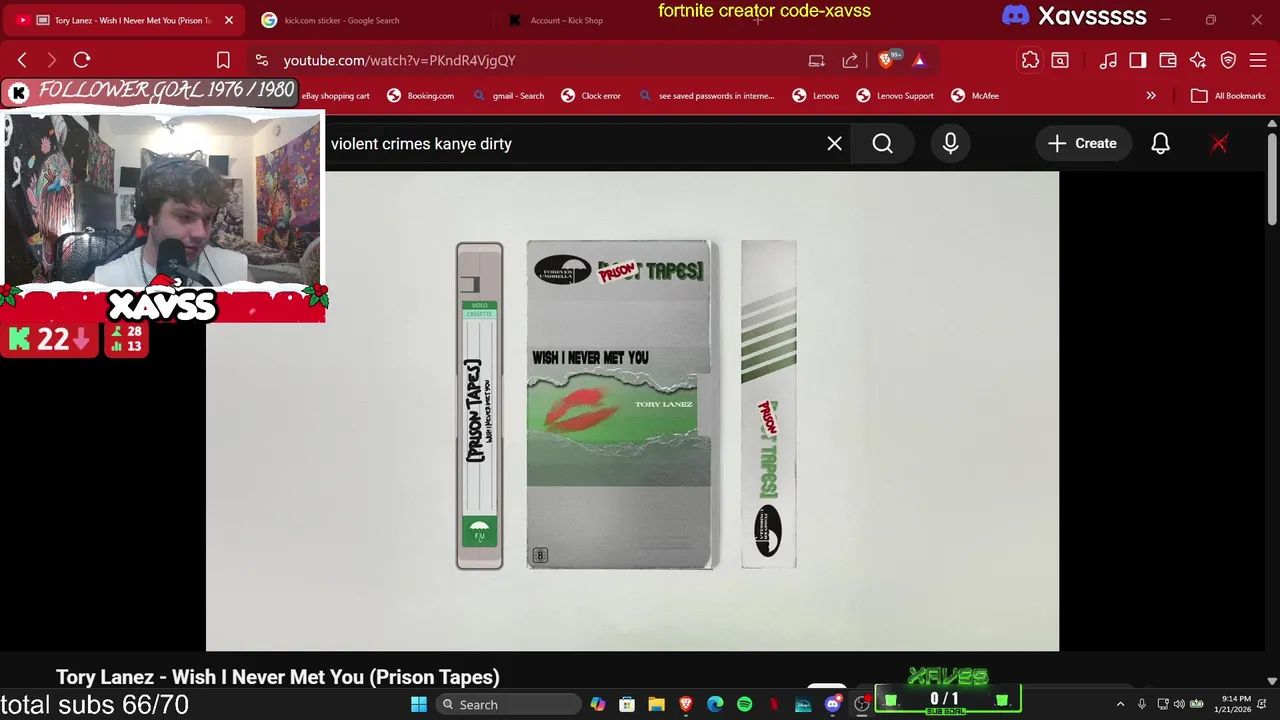Open the All Bookmarks folder
Image resolution: width=1280 pixels, height=720 pixels.
point(1228,96)
